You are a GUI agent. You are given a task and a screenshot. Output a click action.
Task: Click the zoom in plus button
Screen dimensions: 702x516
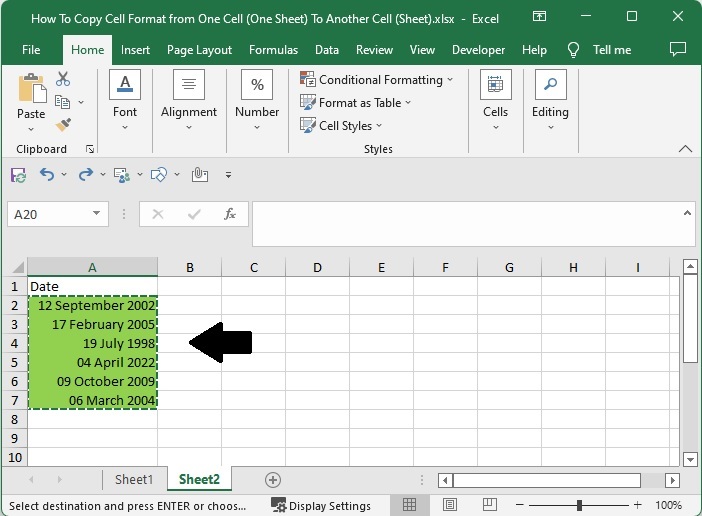(x=638, y=505)
